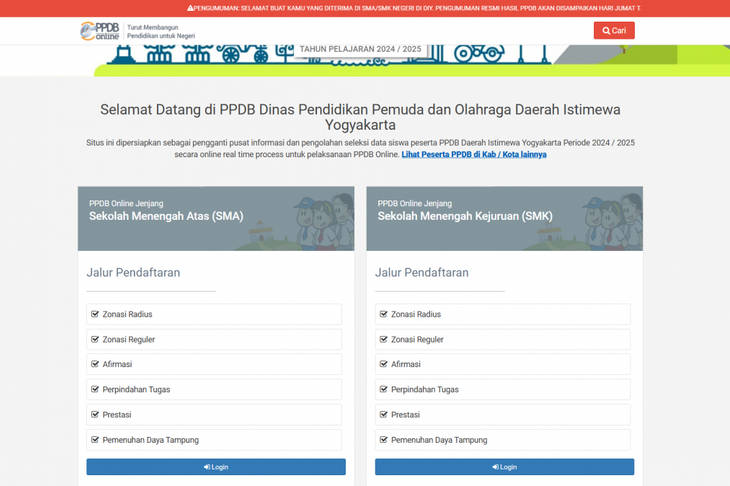Click the Selamat Datang di PPDB heading

pyautogui.click(x=360, y=117)
